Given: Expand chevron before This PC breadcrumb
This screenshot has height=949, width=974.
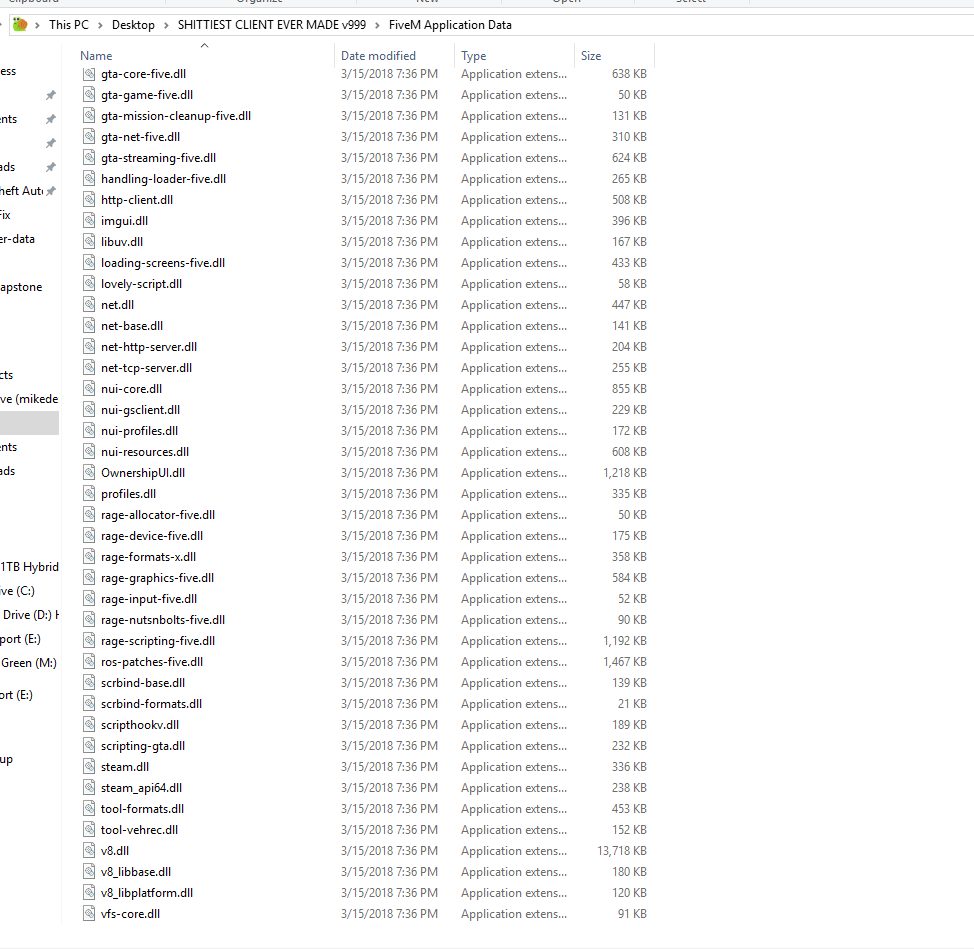Looking at the screenshot, I should 37,25.
